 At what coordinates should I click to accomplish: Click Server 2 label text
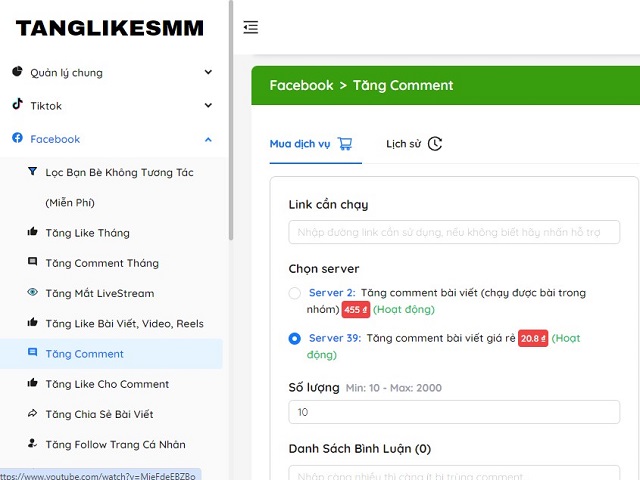[x=332, y=293]
